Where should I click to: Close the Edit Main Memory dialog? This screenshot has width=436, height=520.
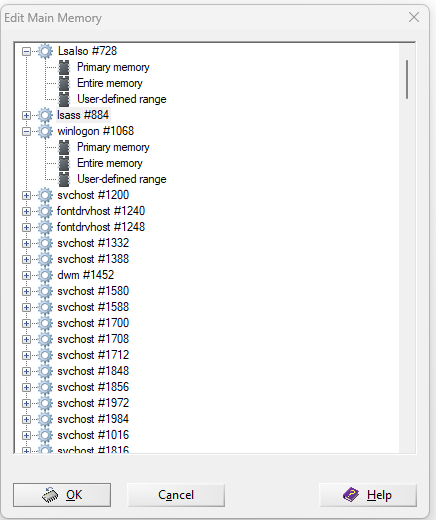414,17
